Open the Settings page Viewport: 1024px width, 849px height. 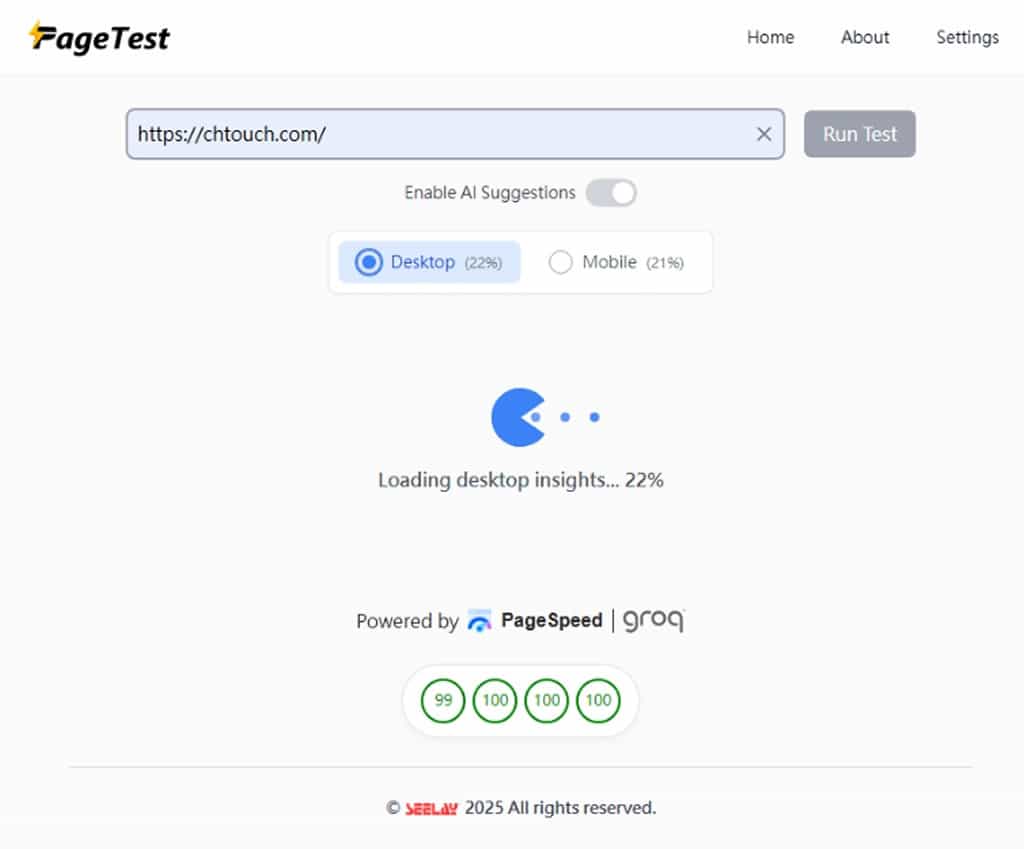pos(967,37)
